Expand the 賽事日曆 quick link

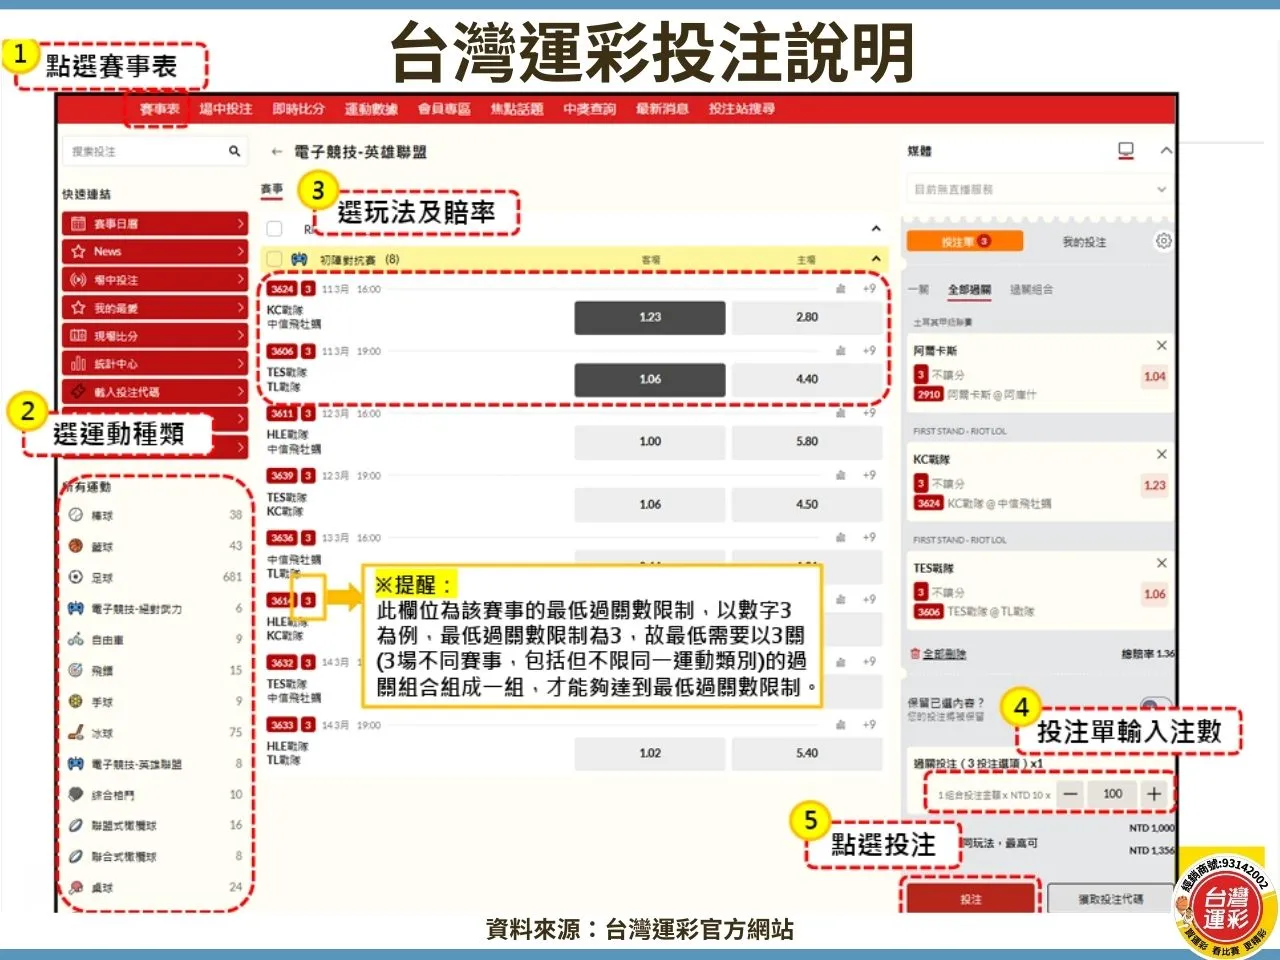pos(154,224)
